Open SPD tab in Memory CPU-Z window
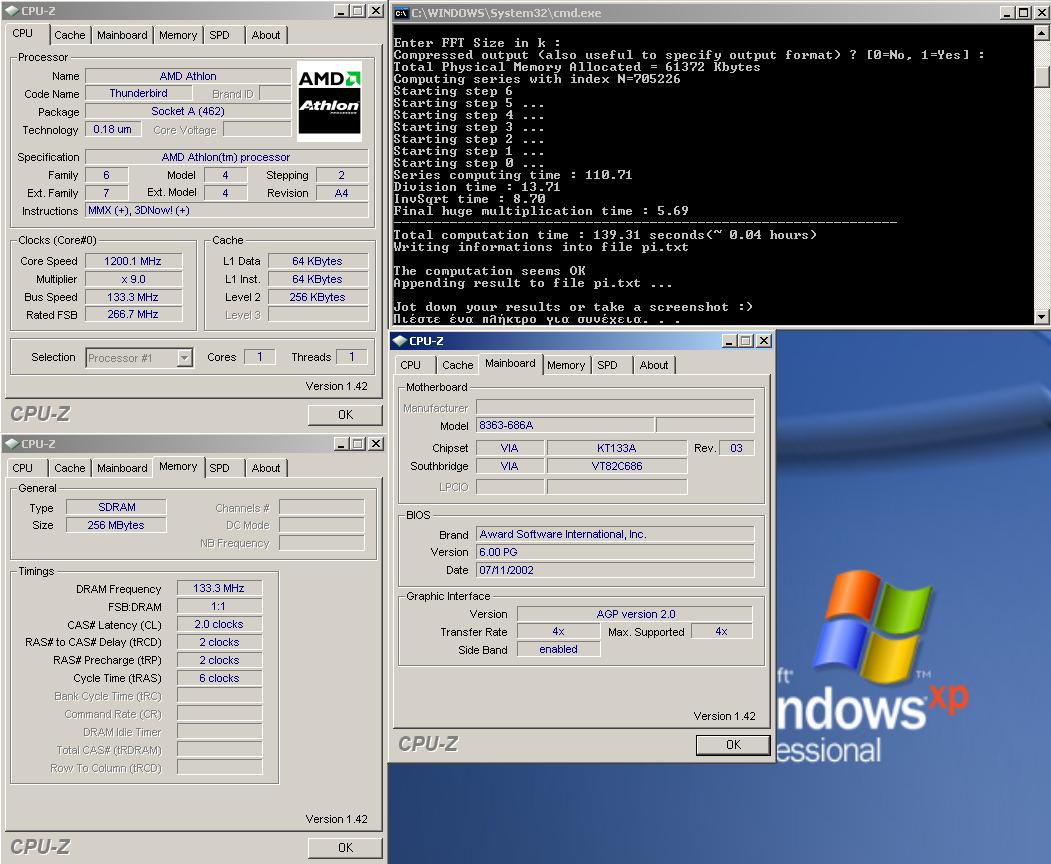 219,468
